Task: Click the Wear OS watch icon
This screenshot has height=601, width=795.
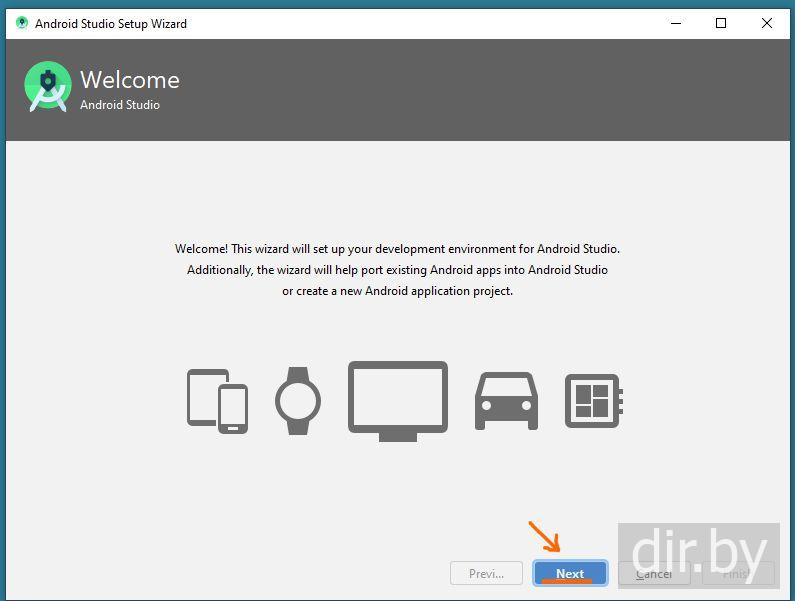Action: point(298,400)
